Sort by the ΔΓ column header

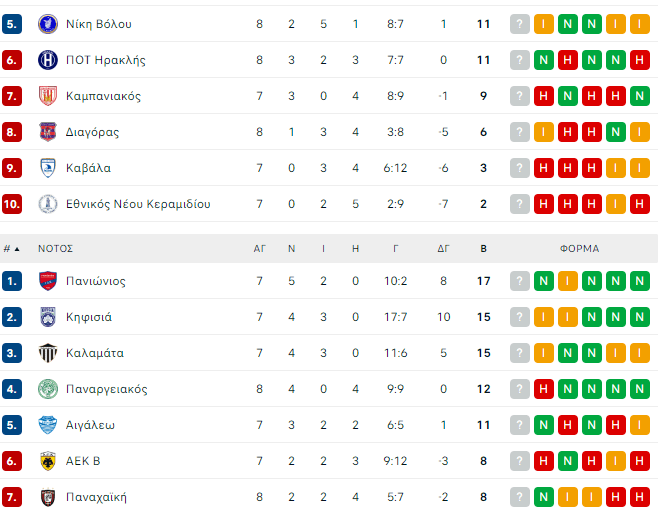click(x=443, y=248)
